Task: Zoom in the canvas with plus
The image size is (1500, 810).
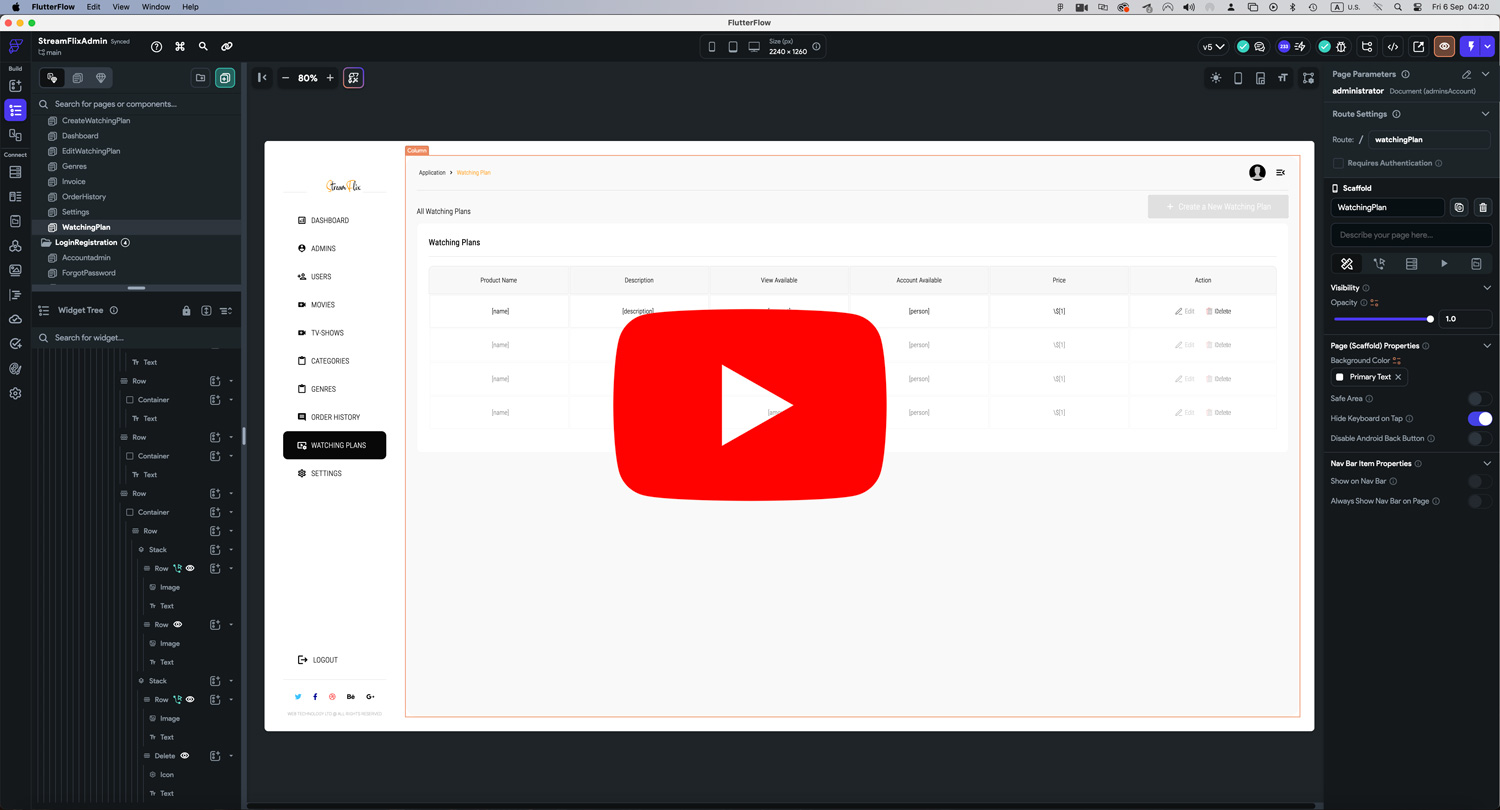Action: [x=330, y=78]
